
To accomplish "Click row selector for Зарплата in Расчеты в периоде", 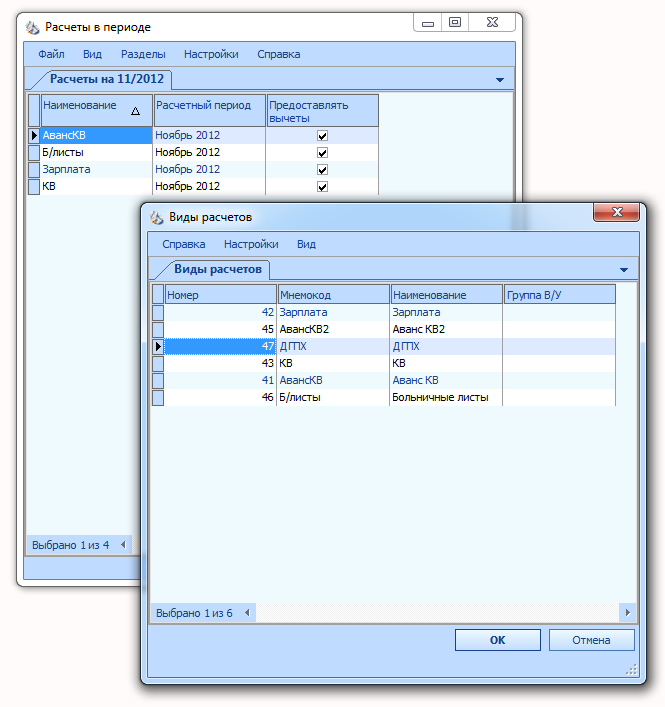I will tap(34, 170).
